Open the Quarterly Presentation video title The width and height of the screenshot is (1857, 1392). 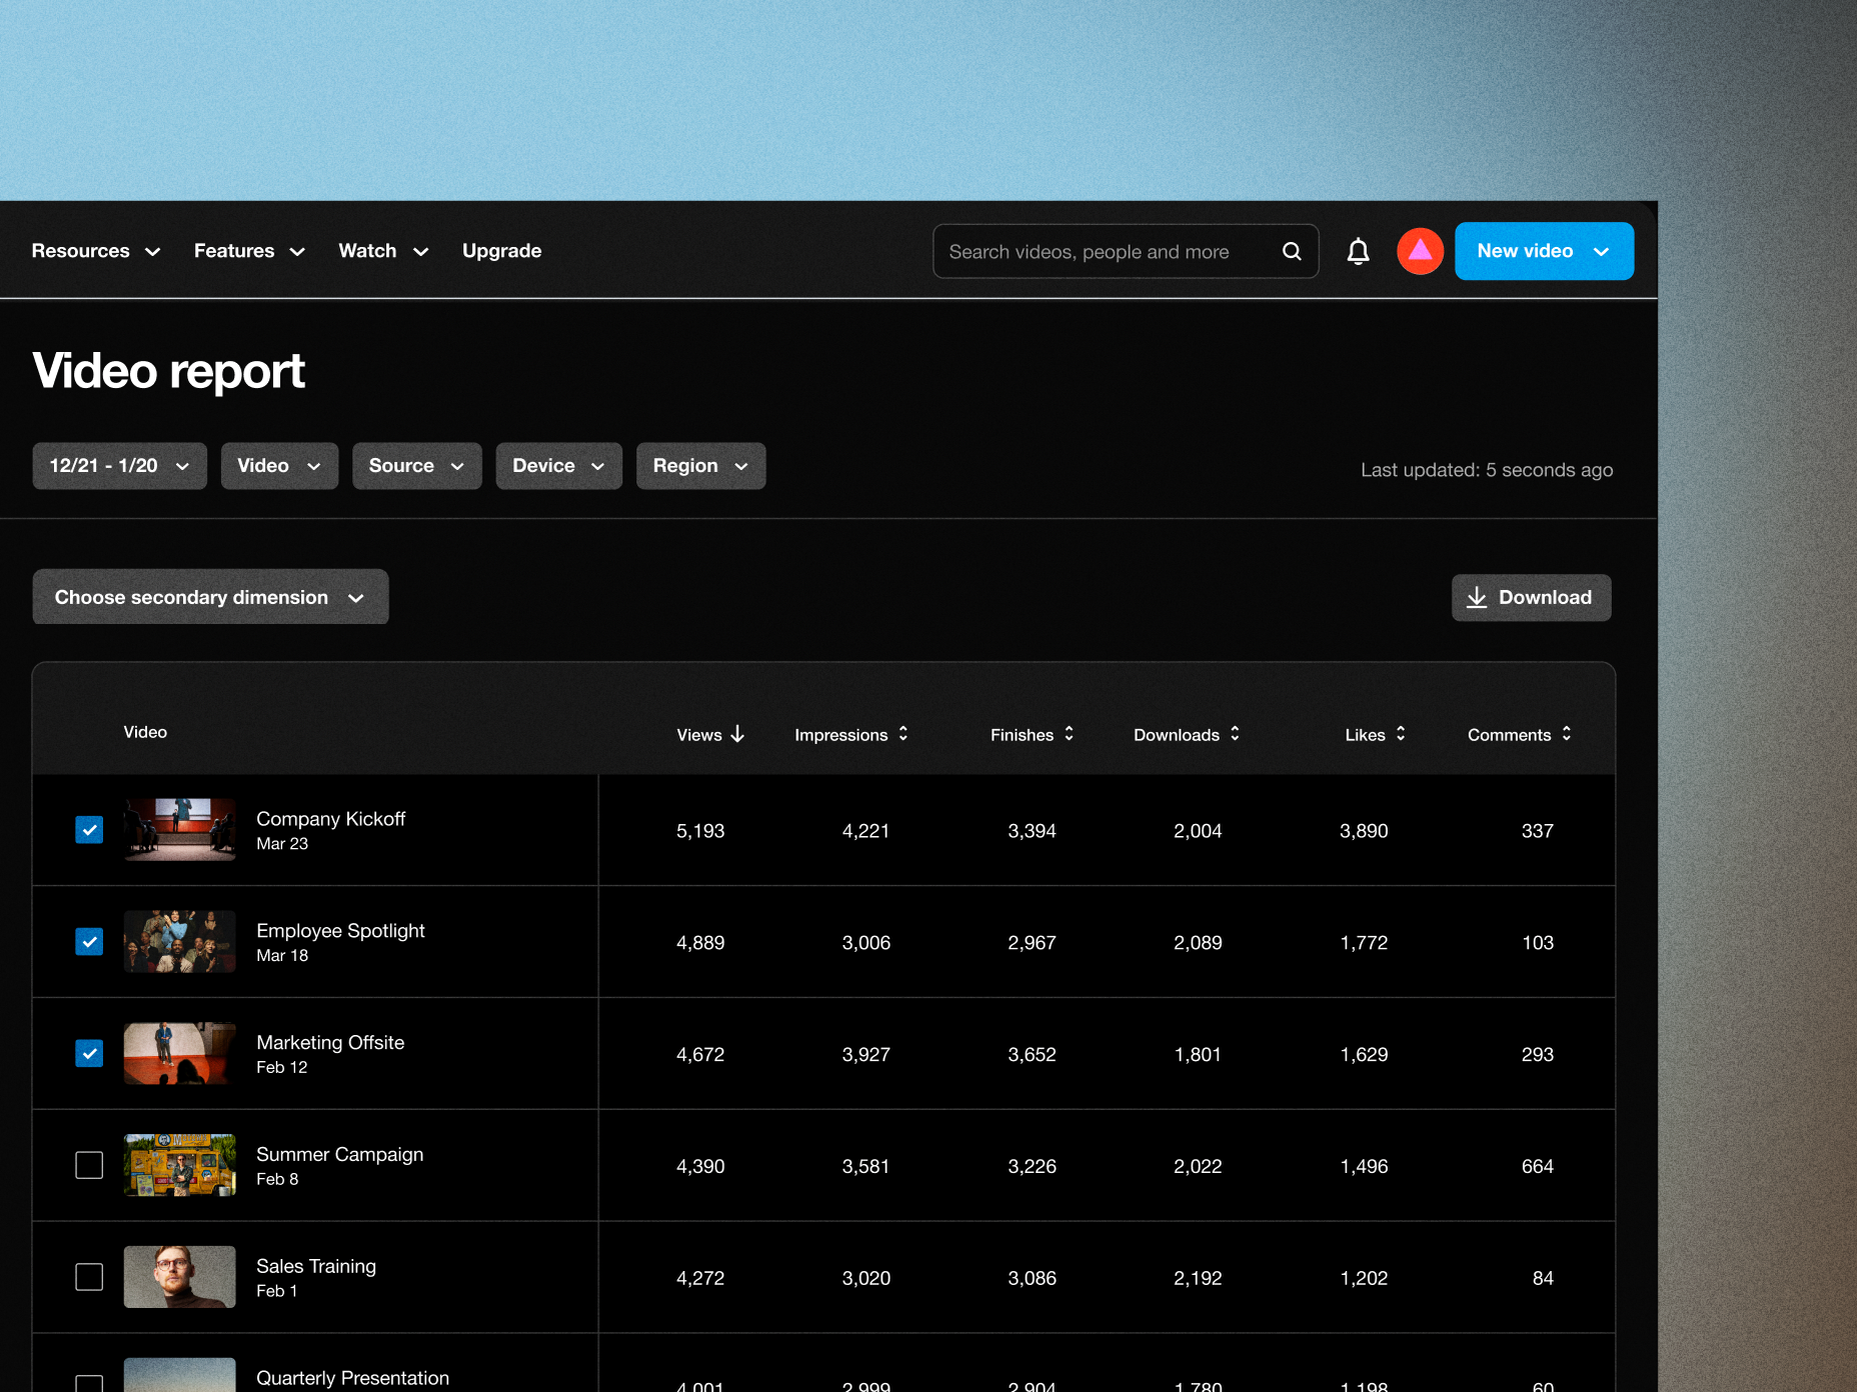click(353, 1379)
